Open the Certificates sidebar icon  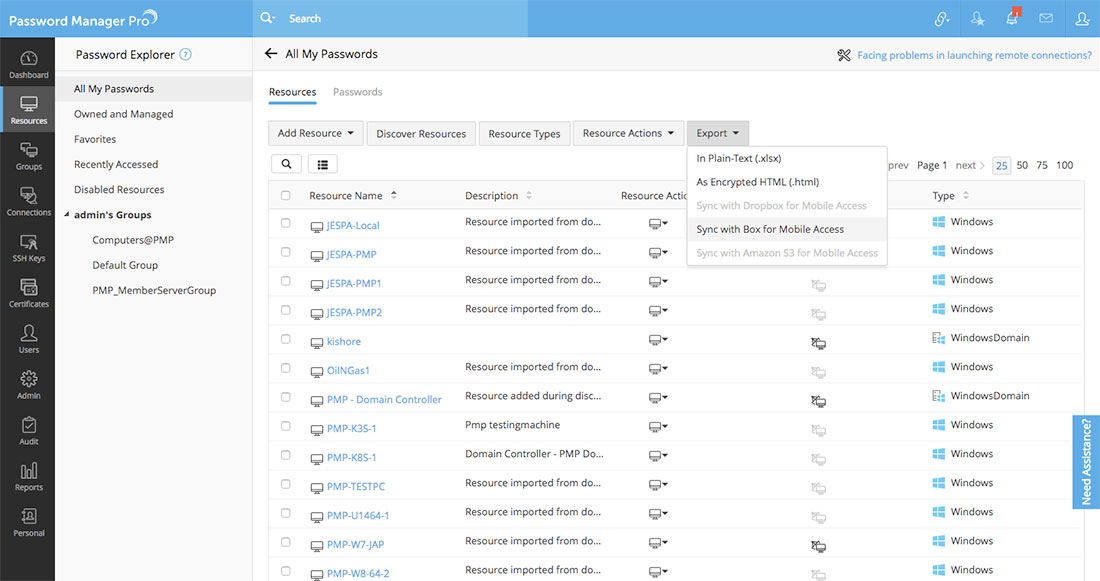(x=28, y=294)
